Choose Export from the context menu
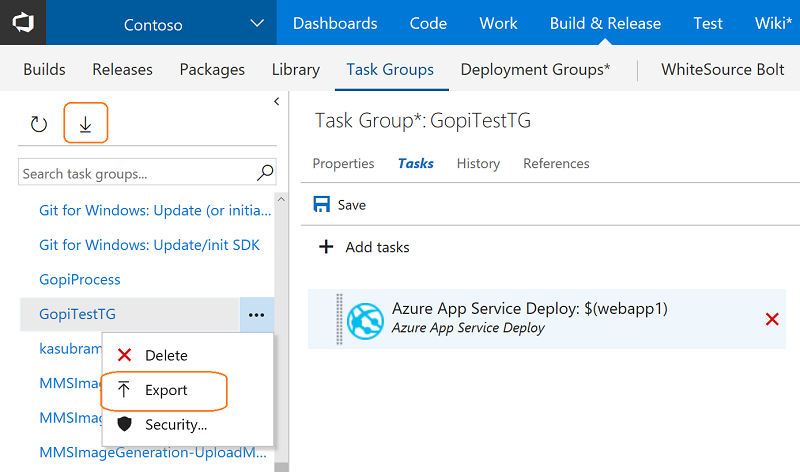The image size is (800, 472). click(x=164, y=390)
